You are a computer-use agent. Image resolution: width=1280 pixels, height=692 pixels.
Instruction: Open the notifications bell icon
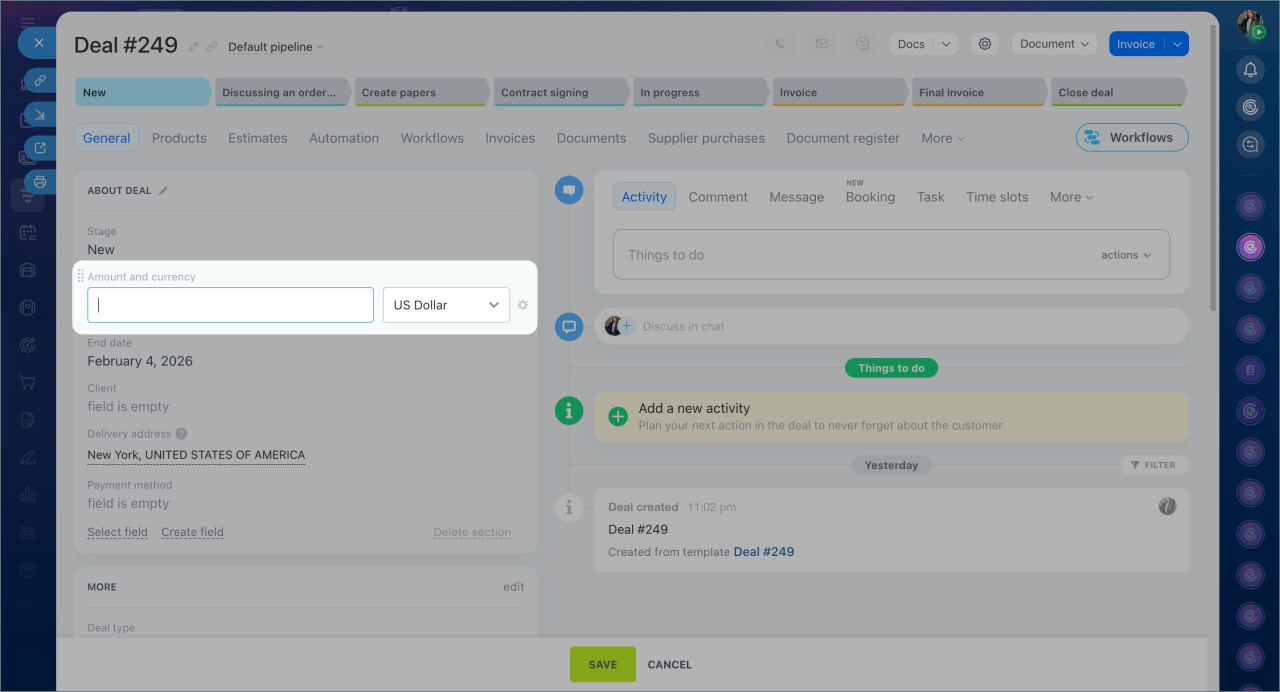click(1250, 70)
